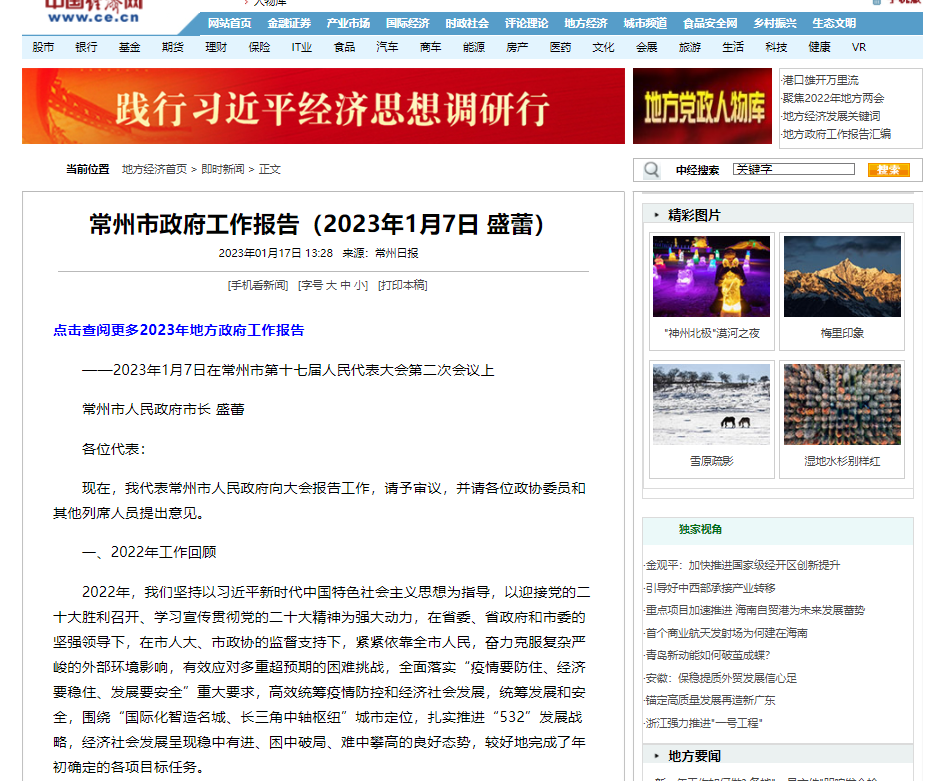The image size is (926, 781).
Task: Click the magnifier search icon
Action: click(x=651, y=170)
